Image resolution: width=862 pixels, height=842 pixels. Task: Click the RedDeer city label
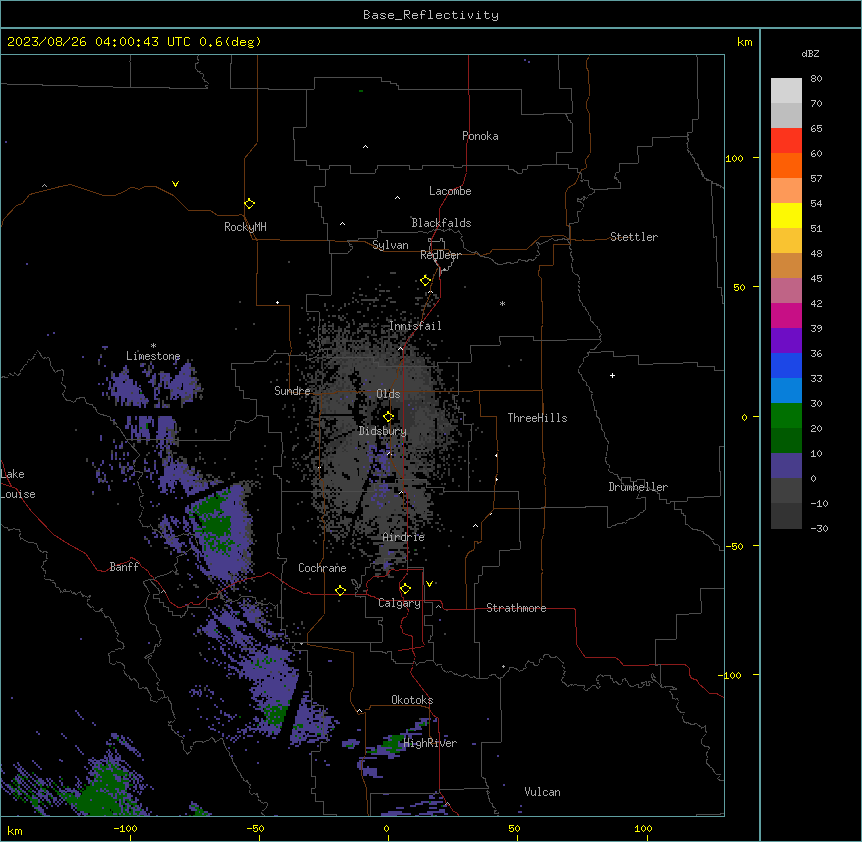(440, 255)
